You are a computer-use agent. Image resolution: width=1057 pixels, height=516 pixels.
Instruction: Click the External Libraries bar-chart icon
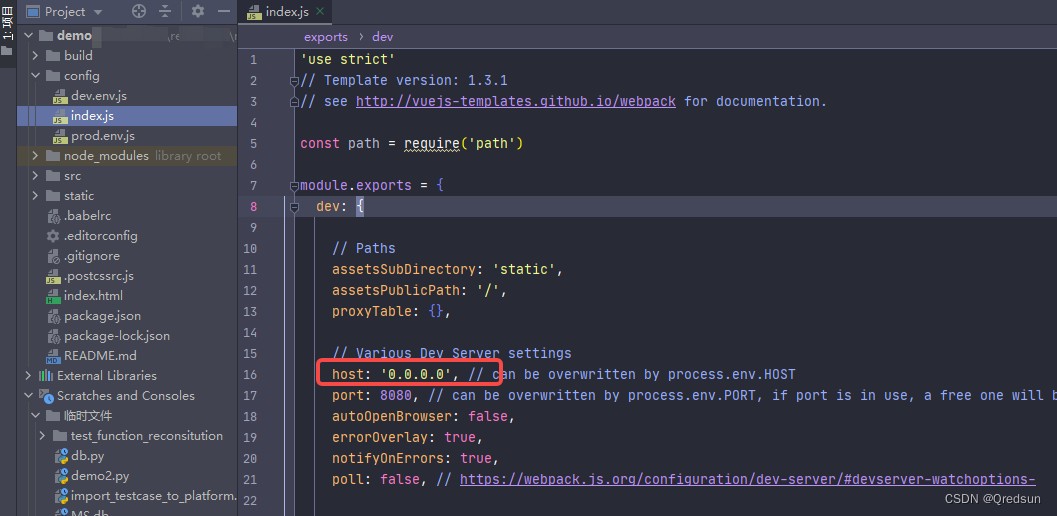[x=46, y=376]
